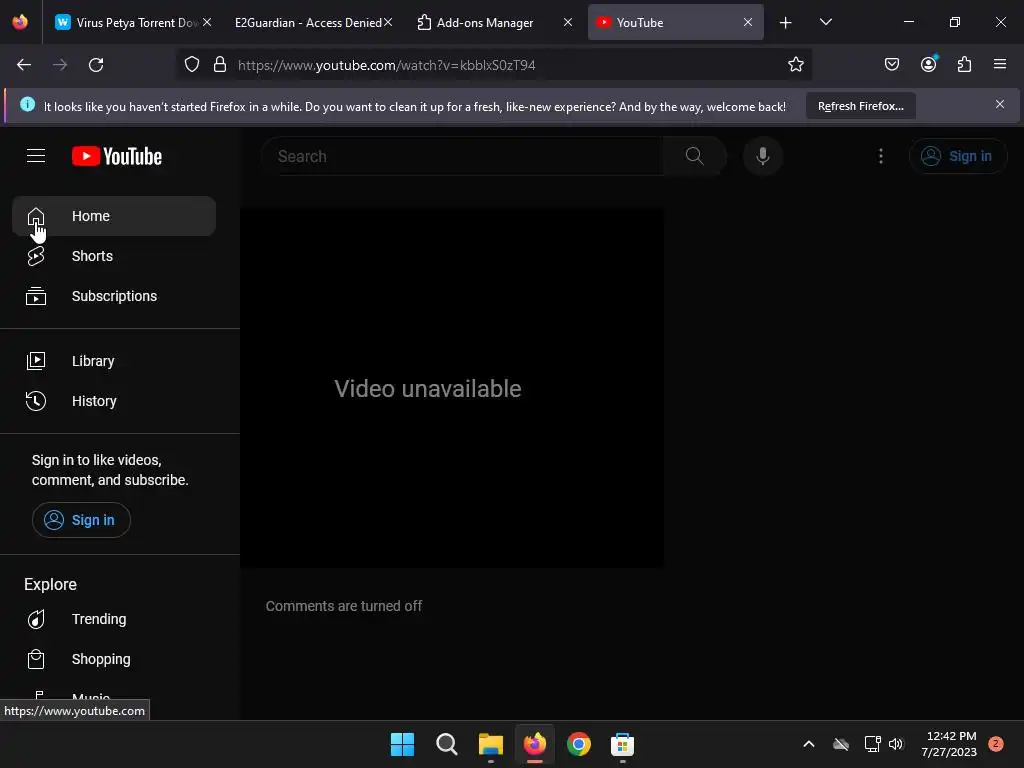This screenshot has width=1024, height=768.
Task: Go forward with the forward arrow
Action: [x=60, y=65]
